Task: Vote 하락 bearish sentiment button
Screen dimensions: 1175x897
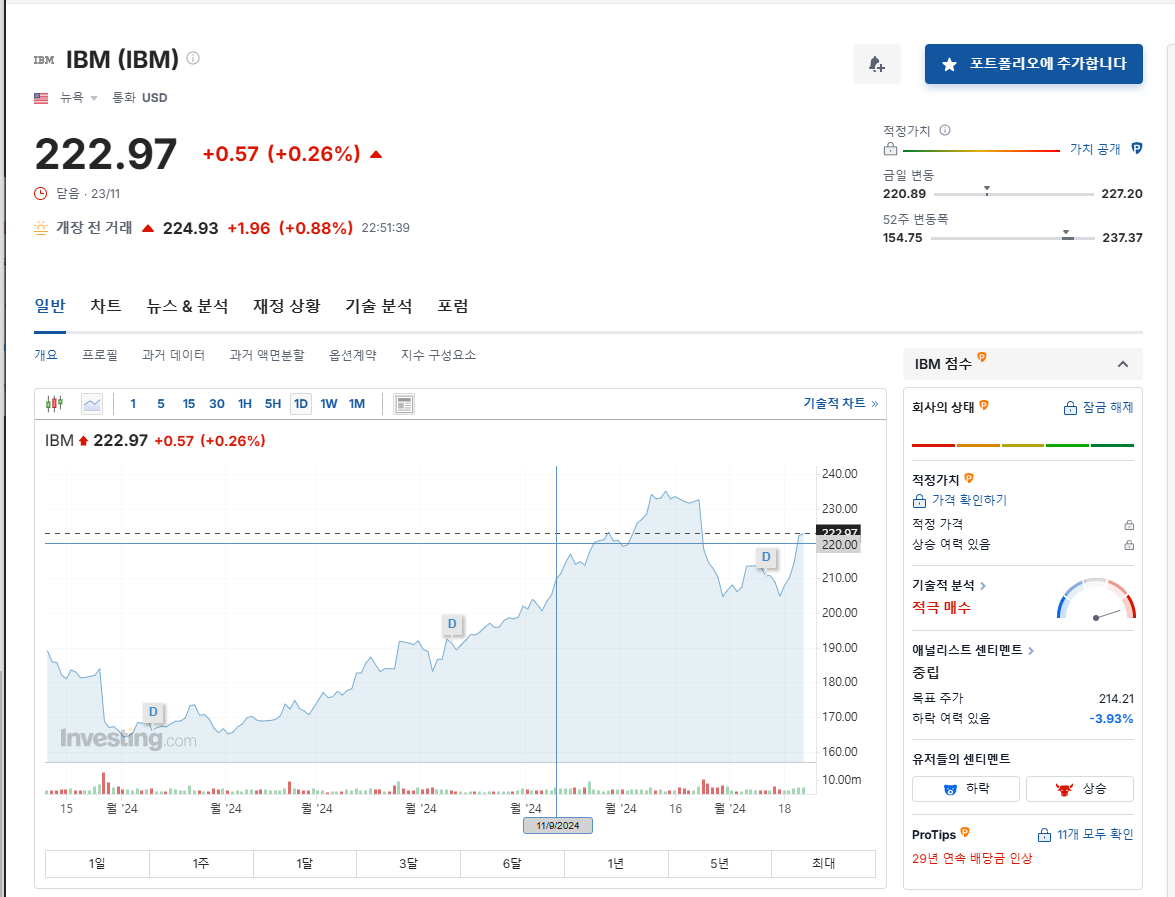Action: coord(966,788)
